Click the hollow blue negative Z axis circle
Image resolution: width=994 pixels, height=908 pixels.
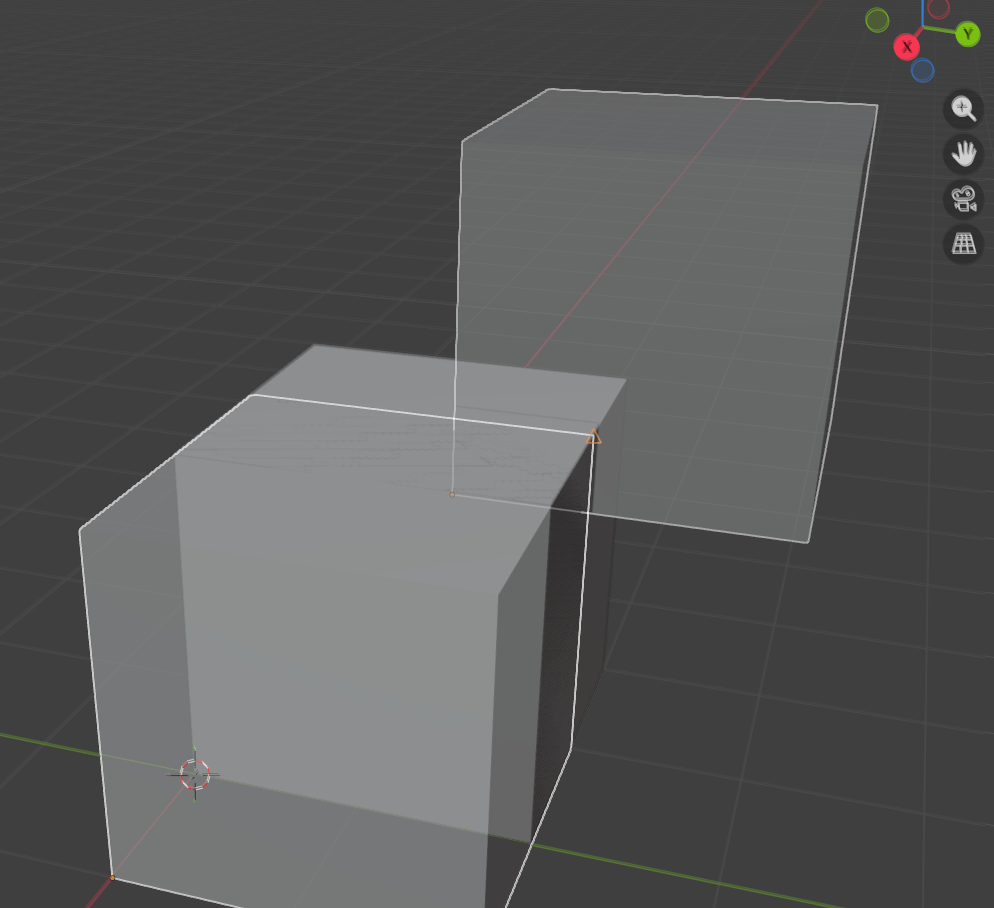click(x=922, y=70)
